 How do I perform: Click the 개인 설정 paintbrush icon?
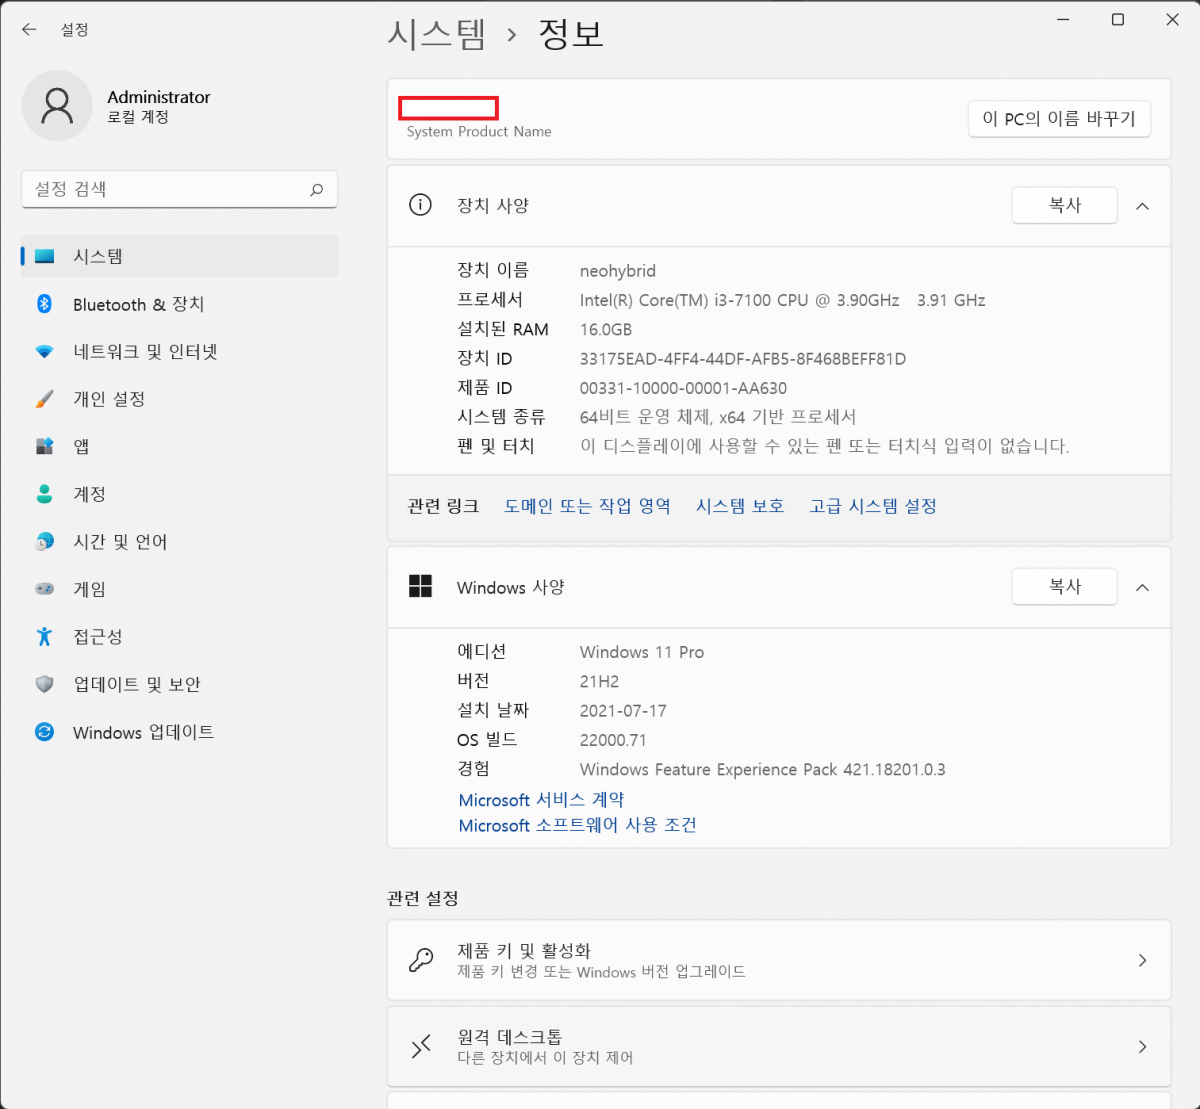point(44,399)
